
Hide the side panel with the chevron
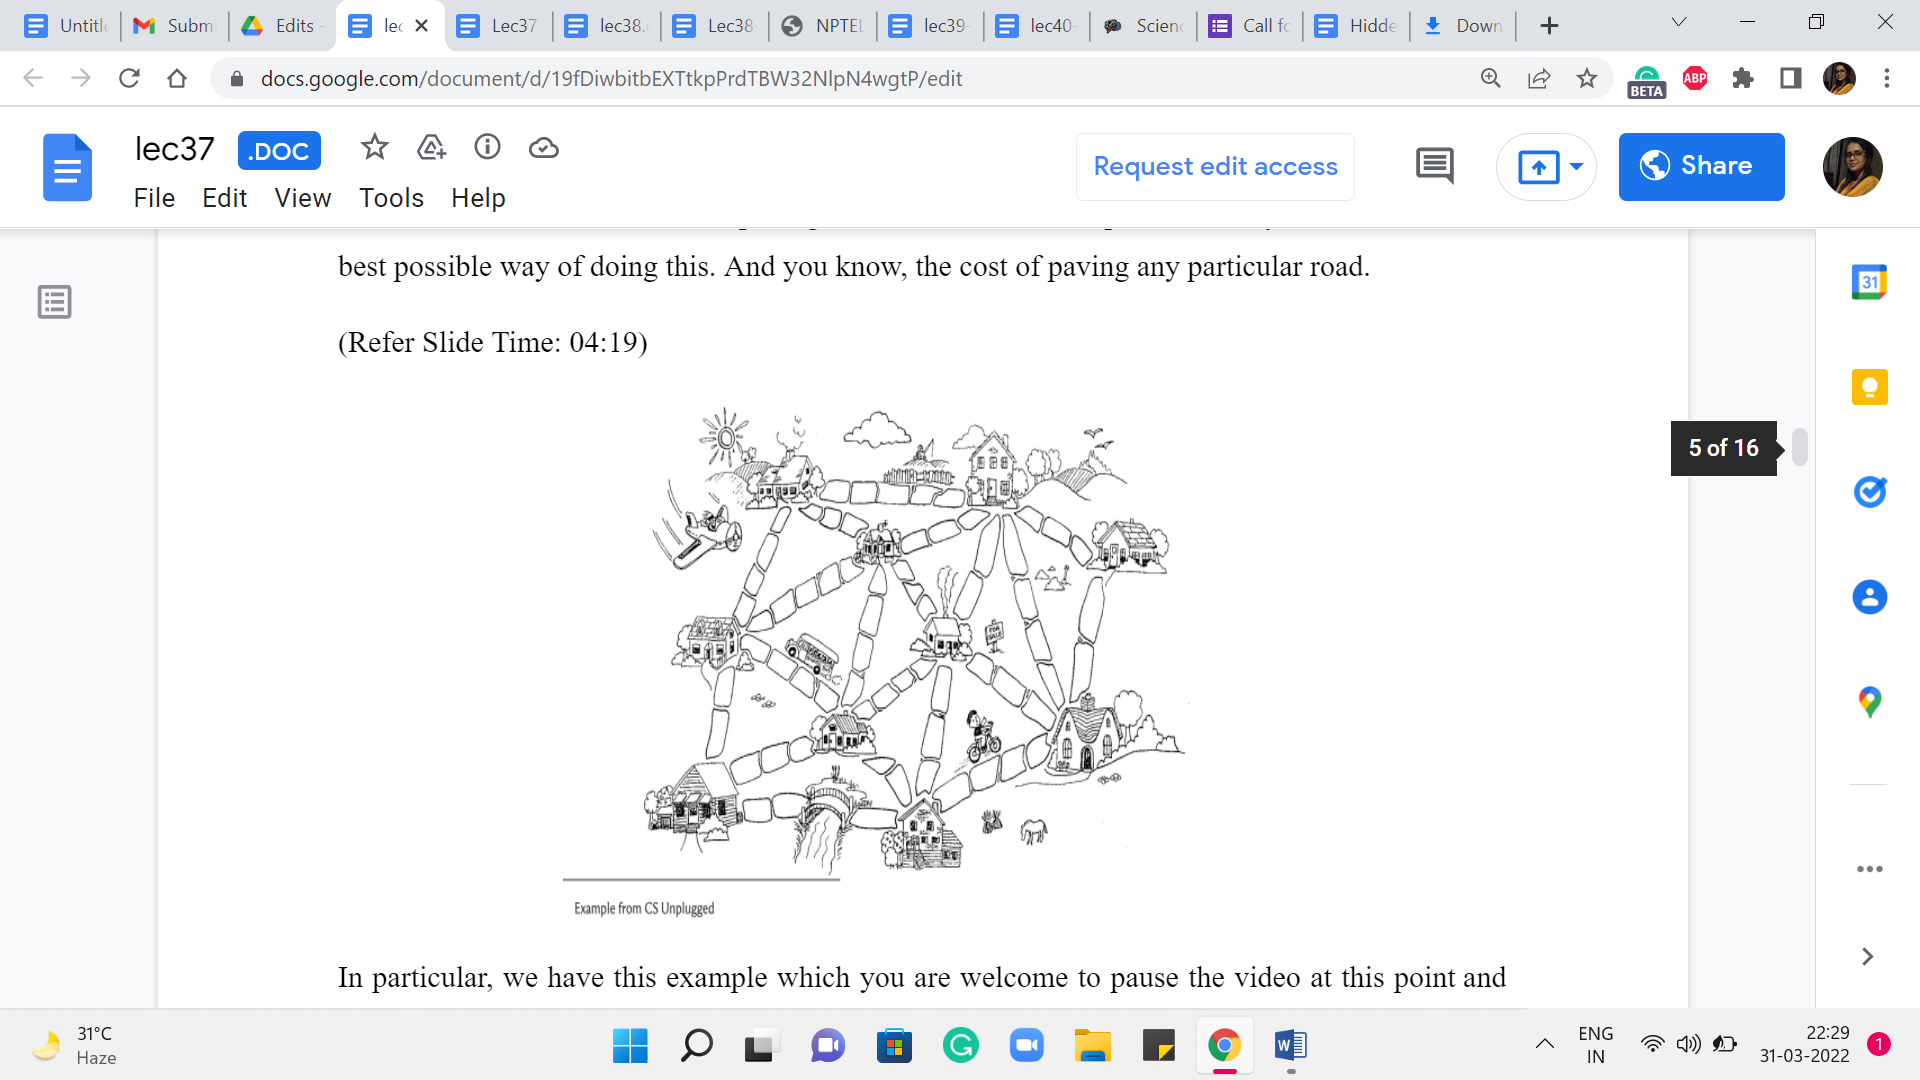coord(1867,957)
